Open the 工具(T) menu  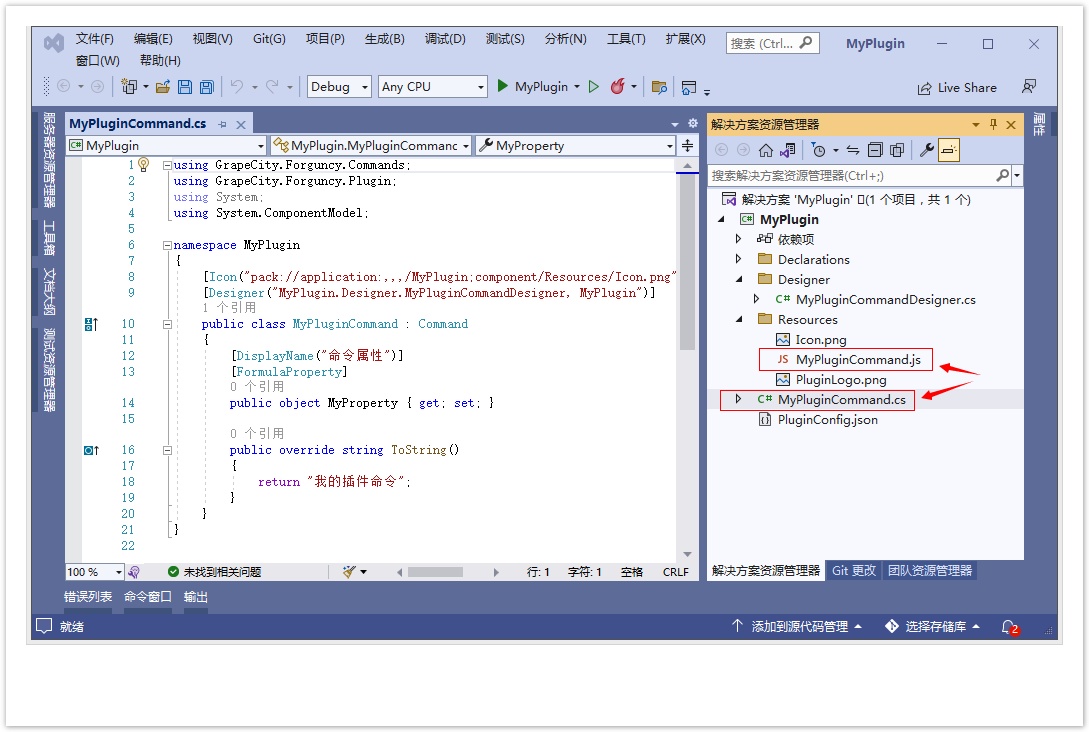click(x=626, y=39)
